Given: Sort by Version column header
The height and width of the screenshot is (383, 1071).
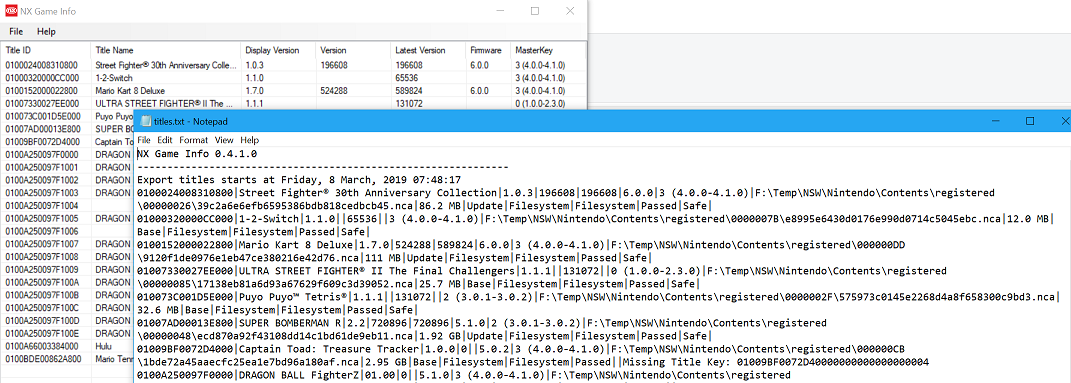Looking at the screenshot, I should (353, 51).
